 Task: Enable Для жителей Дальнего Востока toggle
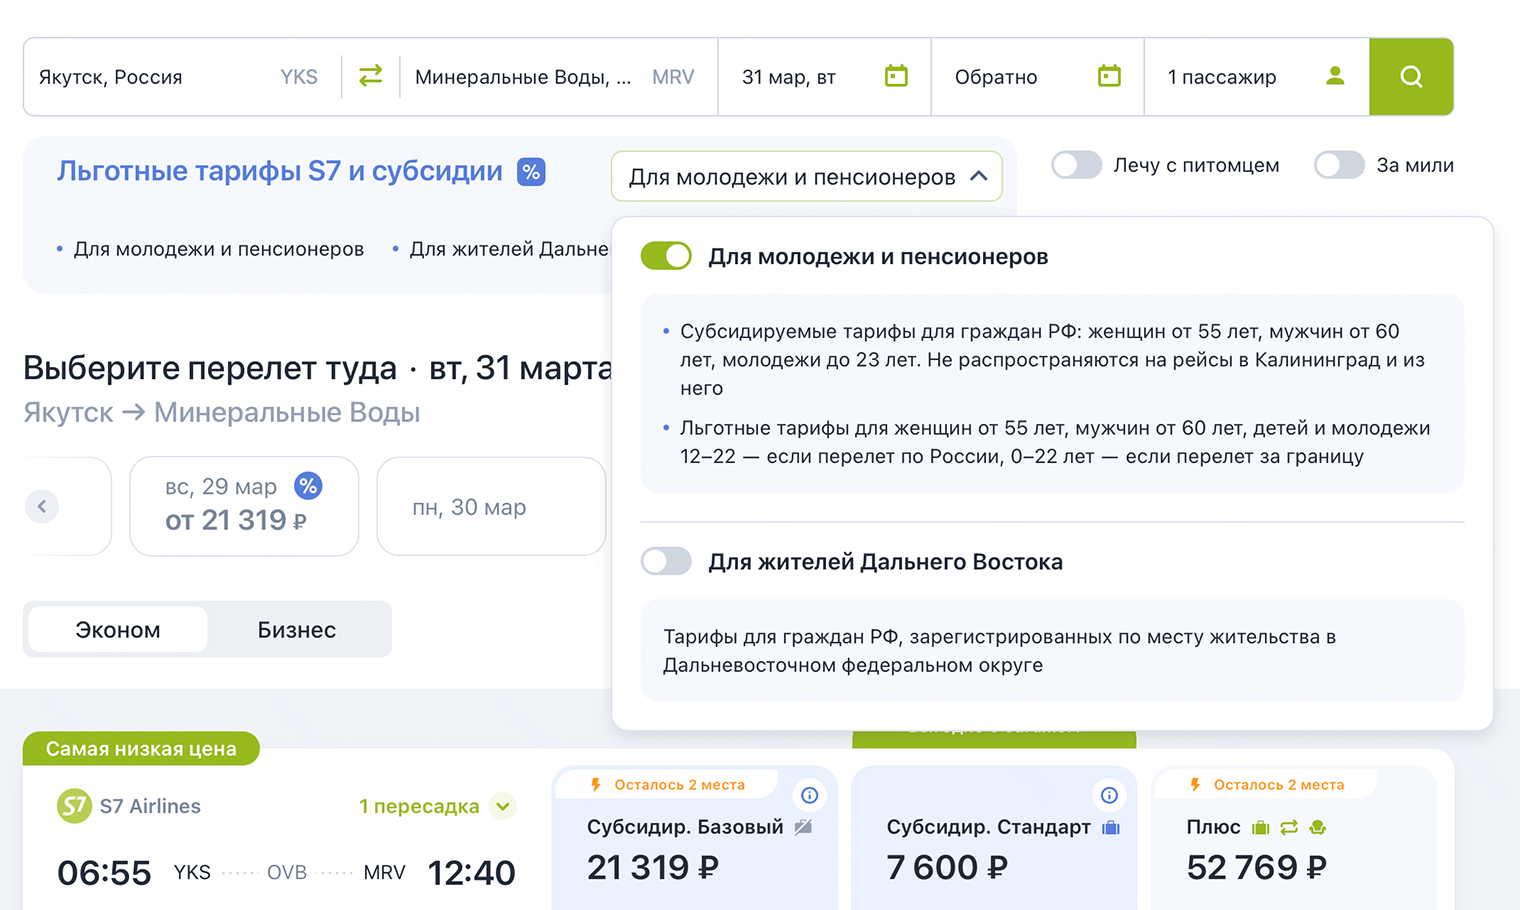[666, 561]
